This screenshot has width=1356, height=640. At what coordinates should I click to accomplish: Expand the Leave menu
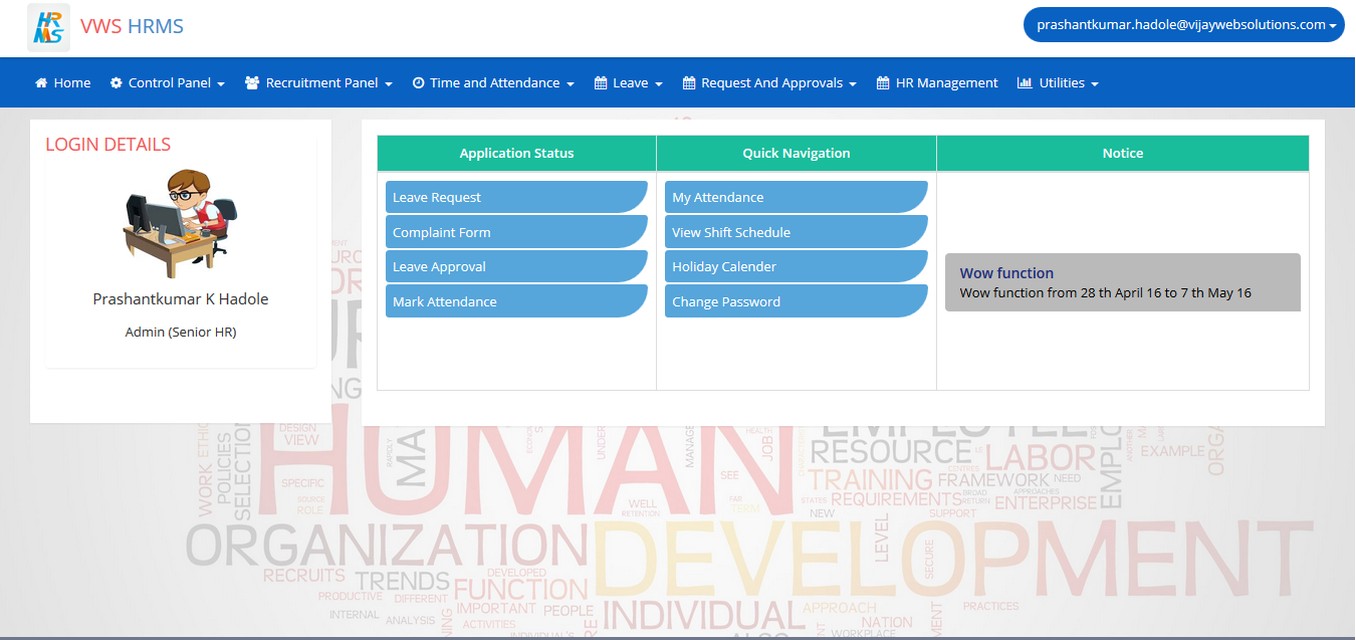628,82
